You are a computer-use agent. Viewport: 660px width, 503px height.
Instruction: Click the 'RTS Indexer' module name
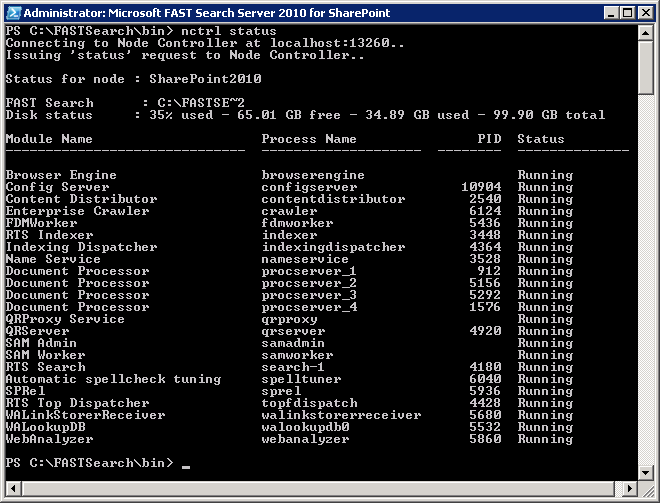(49, 235)
